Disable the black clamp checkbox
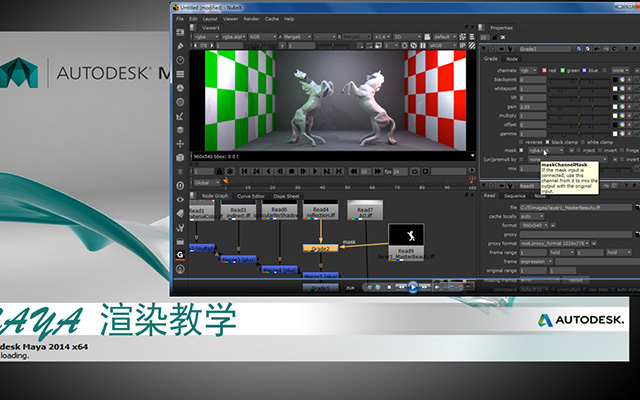The image size is (640, 400). coord(547,142)
